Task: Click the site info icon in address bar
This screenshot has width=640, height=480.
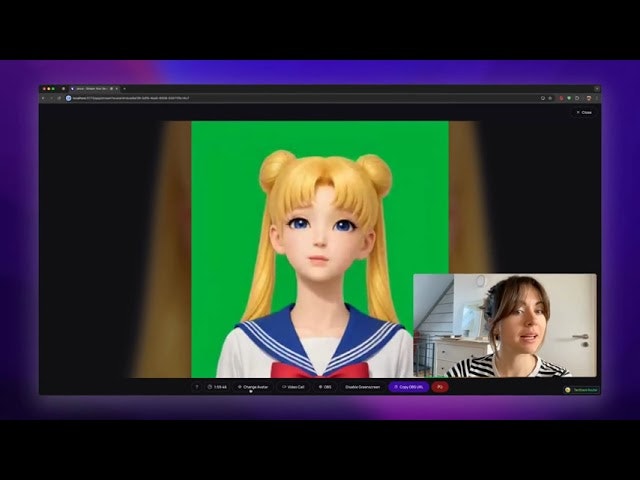Action: [x=69, y=98]
